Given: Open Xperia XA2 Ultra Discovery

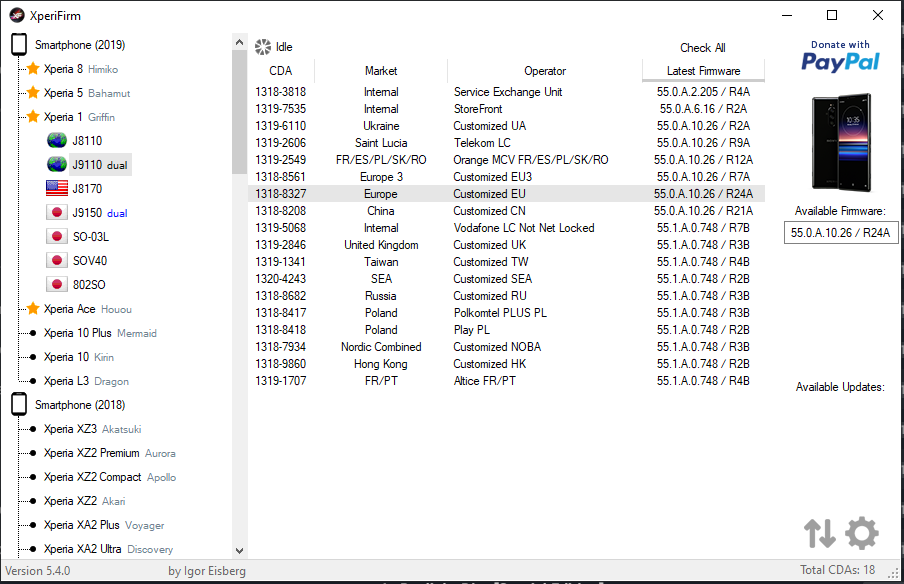Looking at the screenshot, I should coord(108,549).
